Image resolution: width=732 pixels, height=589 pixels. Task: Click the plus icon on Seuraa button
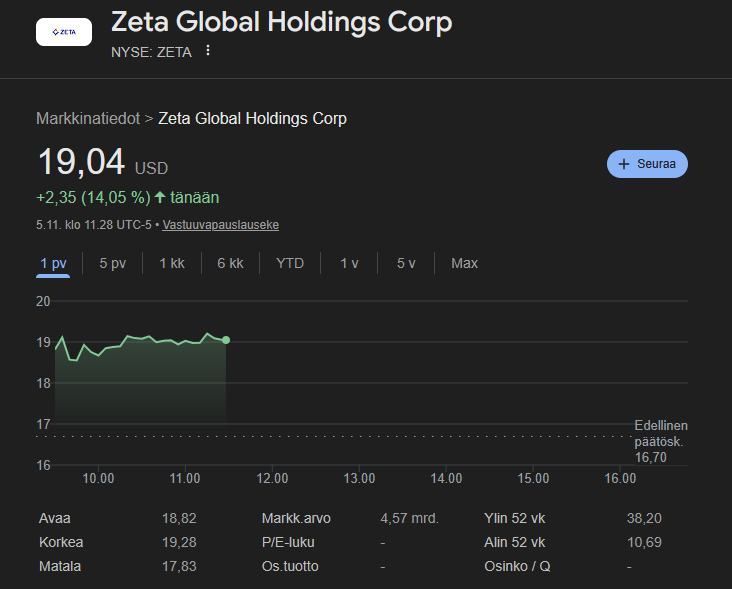624,164
